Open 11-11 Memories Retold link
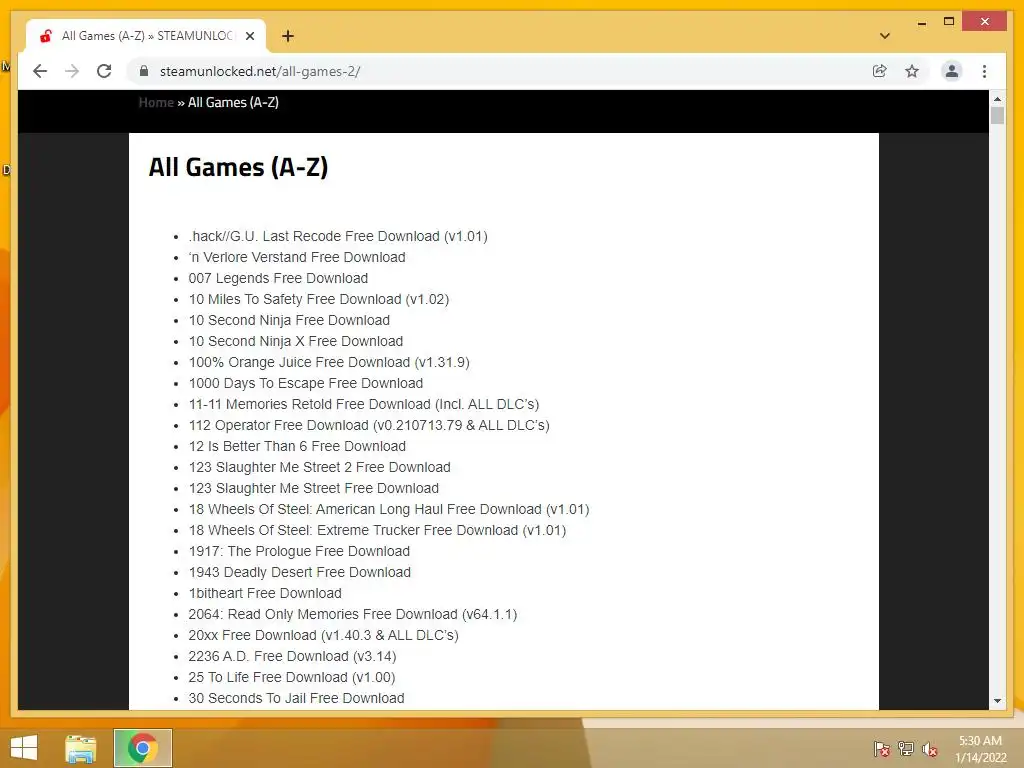The height and width of the screenshot is (768, 1024). point(364,404)
